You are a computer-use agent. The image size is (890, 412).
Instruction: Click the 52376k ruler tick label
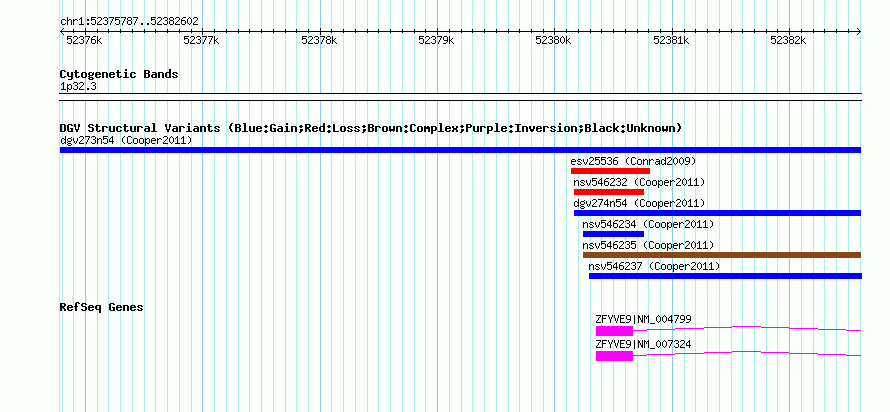(x=85, y=40)
